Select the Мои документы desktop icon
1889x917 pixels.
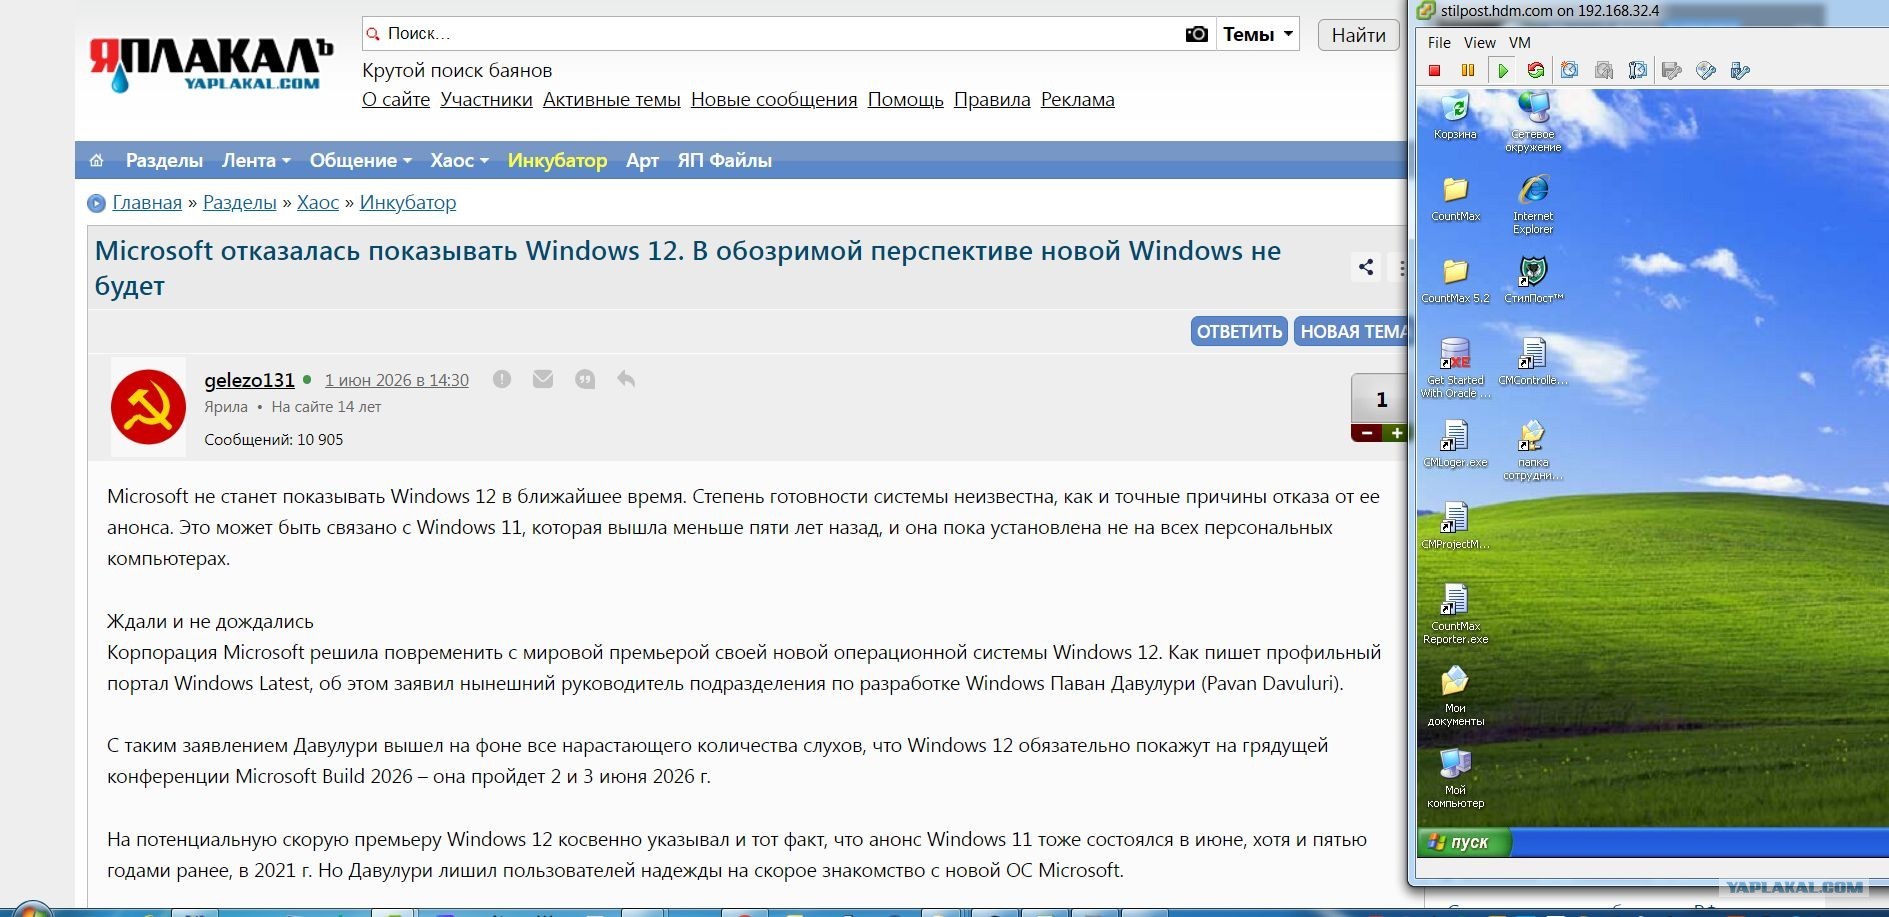tap(1455, 696)
